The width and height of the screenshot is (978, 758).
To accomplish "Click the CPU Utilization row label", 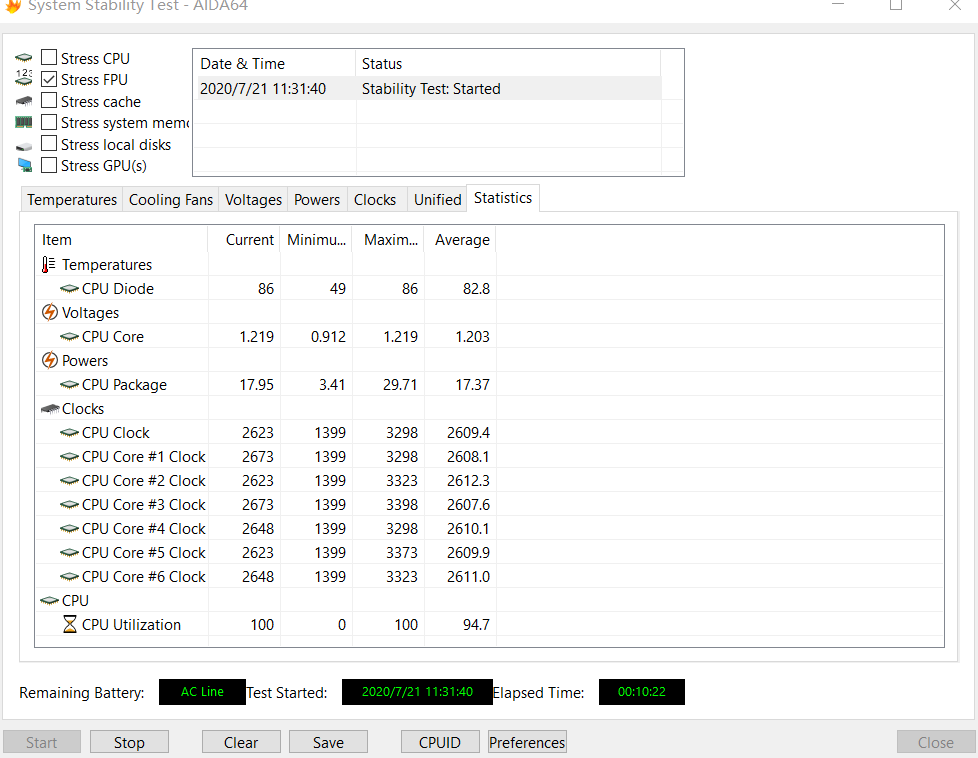I will (x=131, y=624).
